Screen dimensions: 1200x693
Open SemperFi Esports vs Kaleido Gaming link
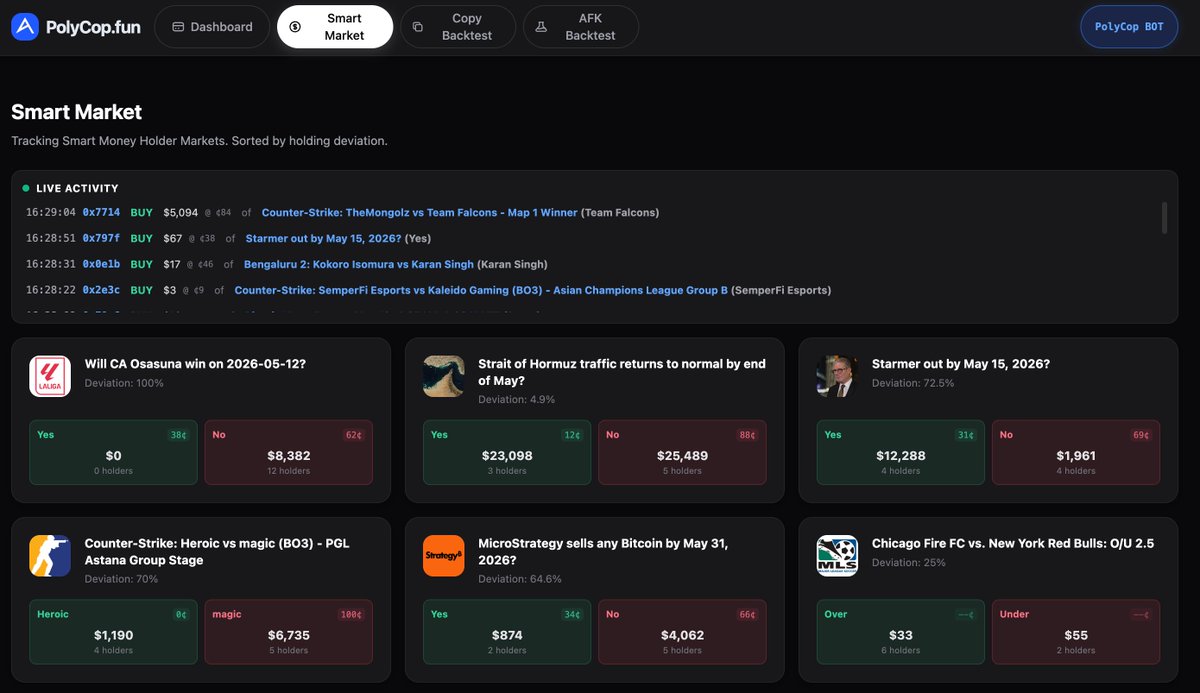click(x=481, y=290)
